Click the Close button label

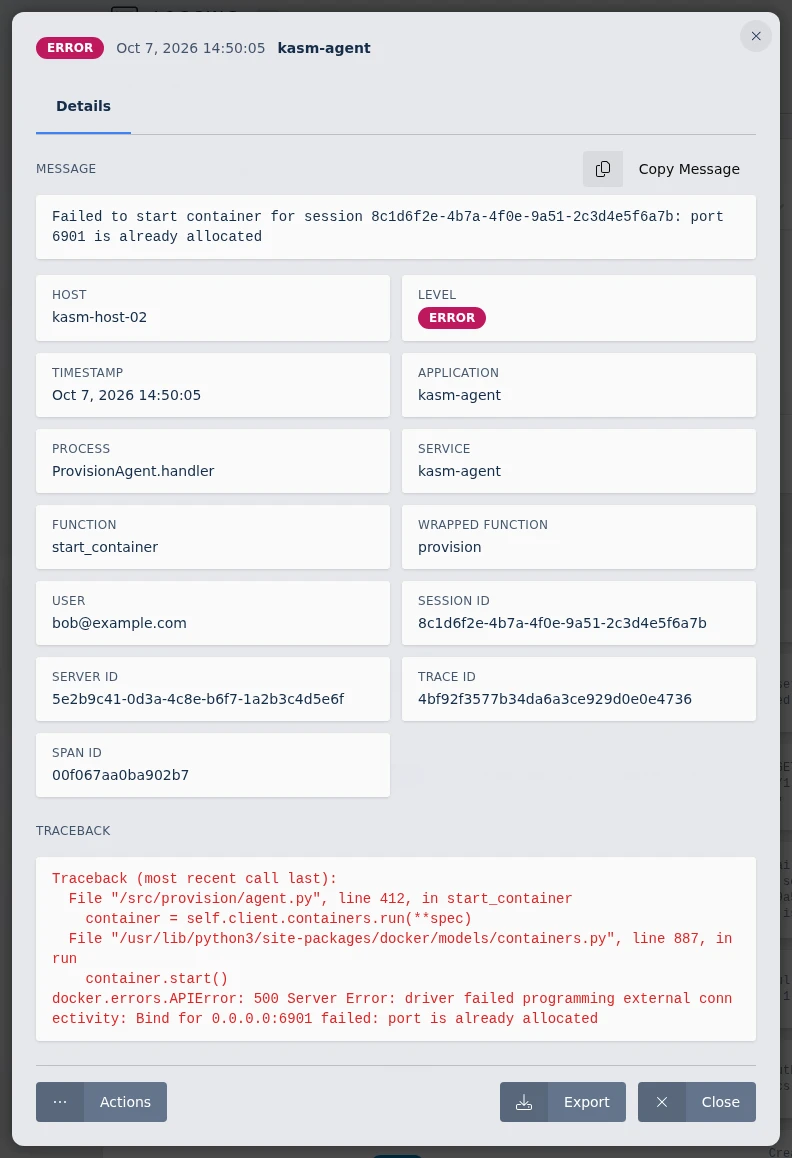pyautogui.click(x=720, y=1102)
